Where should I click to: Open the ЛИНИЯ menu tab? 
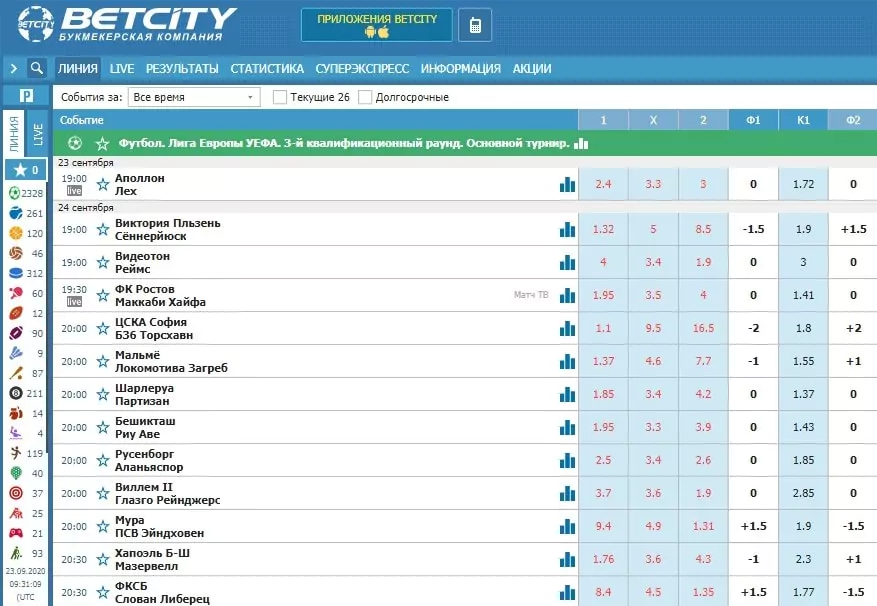78,68
